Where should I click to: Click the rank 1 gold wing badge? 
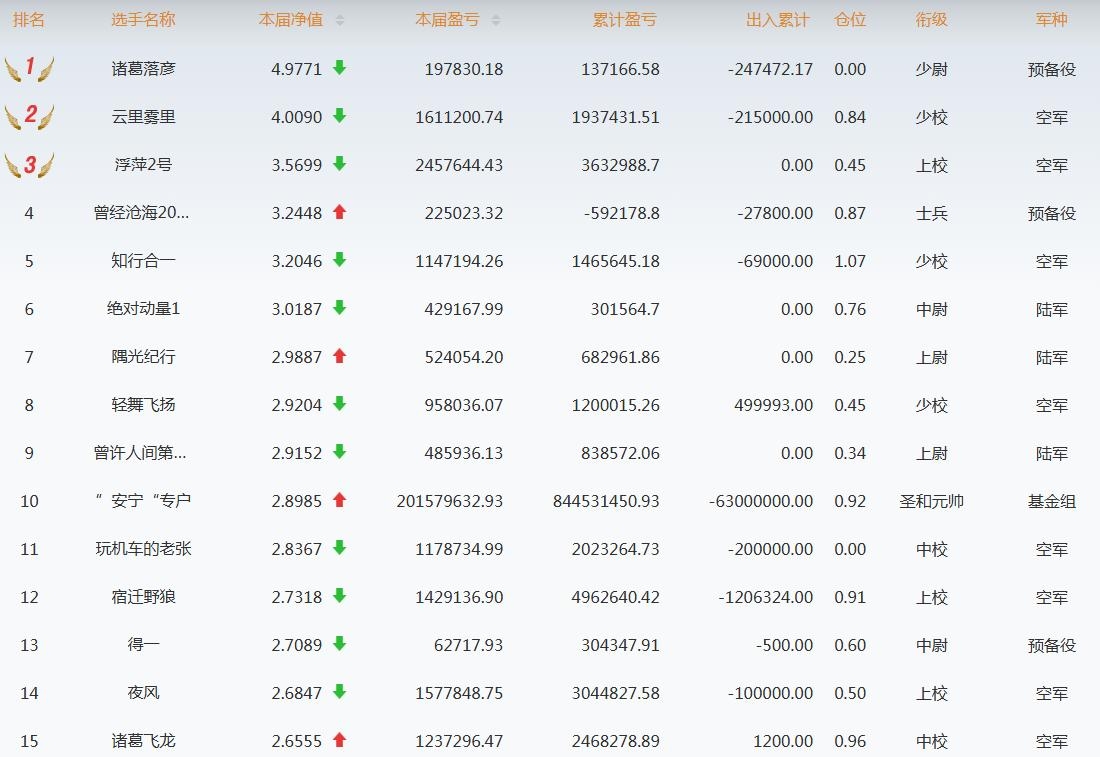tap(29, 68)
